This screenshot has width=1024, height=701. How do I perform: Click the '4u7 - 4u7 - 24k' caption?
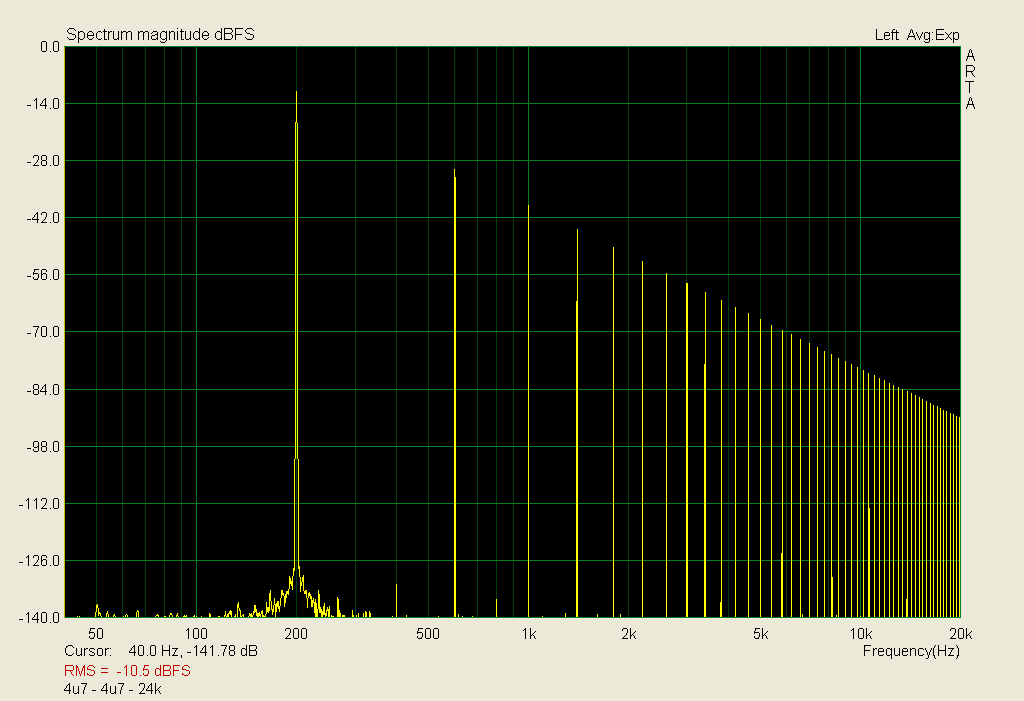point(112,689)
